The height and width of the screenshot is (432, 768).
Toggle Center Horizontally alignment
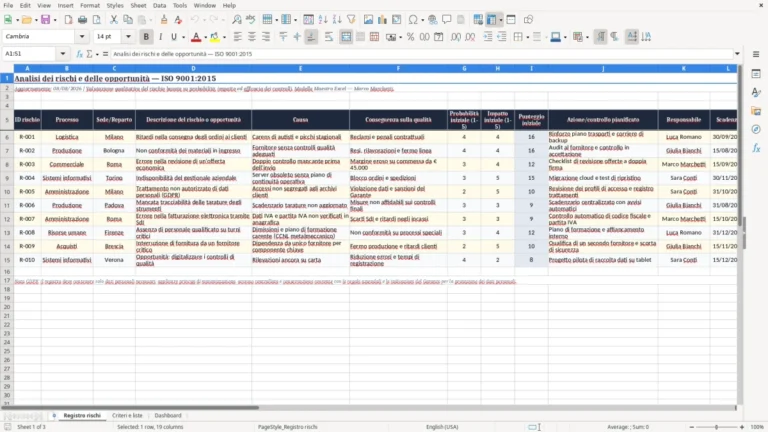252,37
